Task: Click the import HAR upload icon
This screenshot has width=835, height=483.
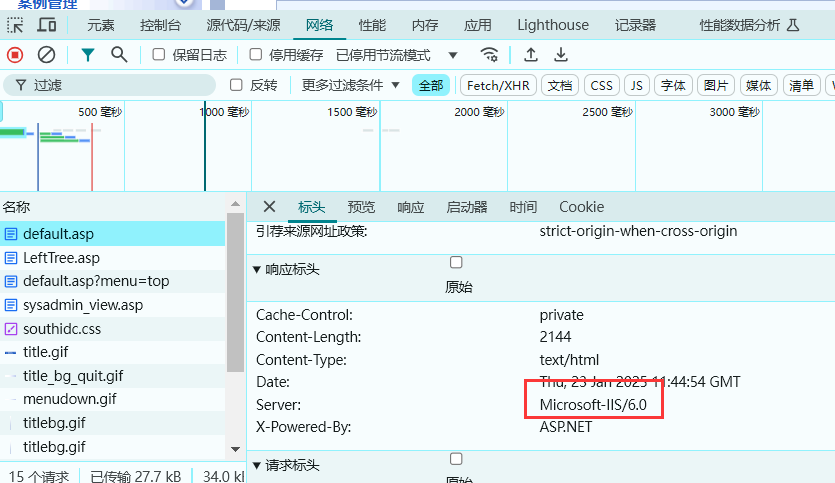Action: pos(531,55)
